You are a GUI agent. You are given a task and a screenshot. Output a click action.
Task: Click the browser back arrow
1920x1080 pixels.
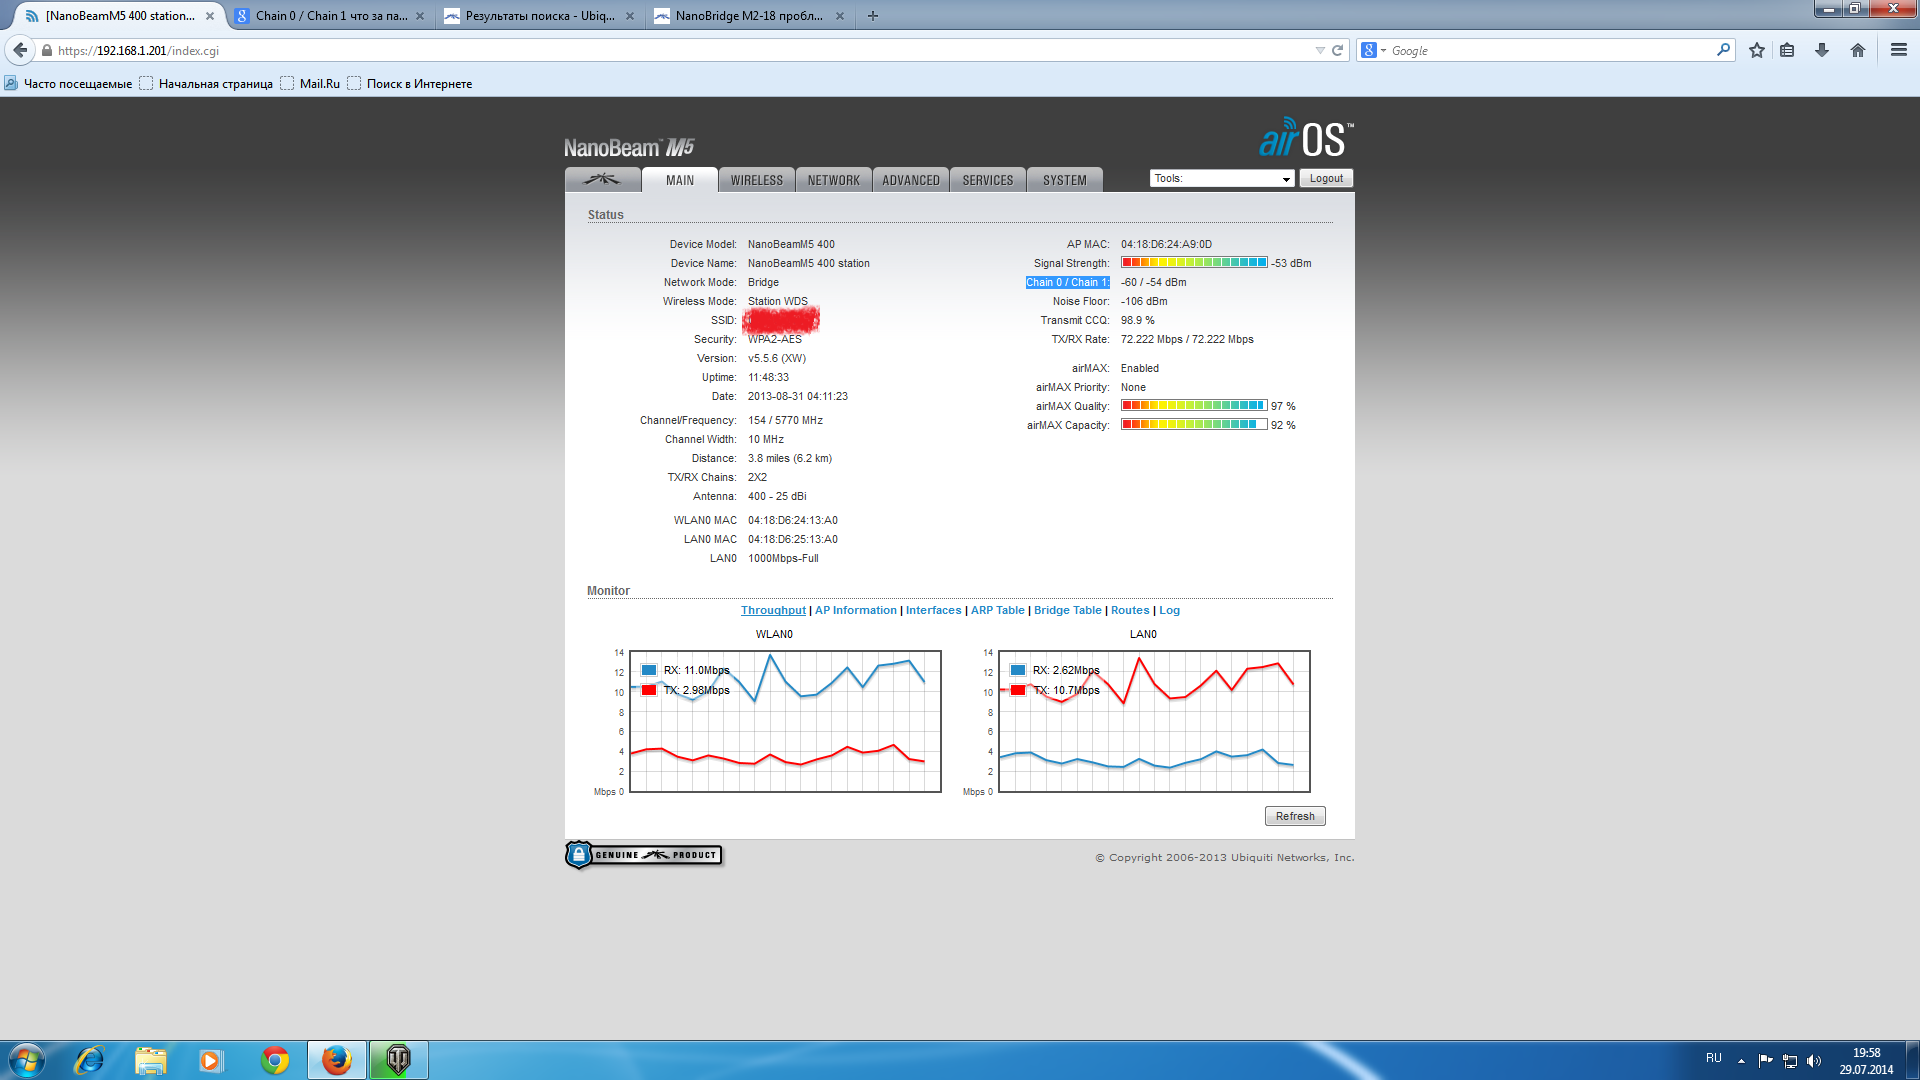20,50
